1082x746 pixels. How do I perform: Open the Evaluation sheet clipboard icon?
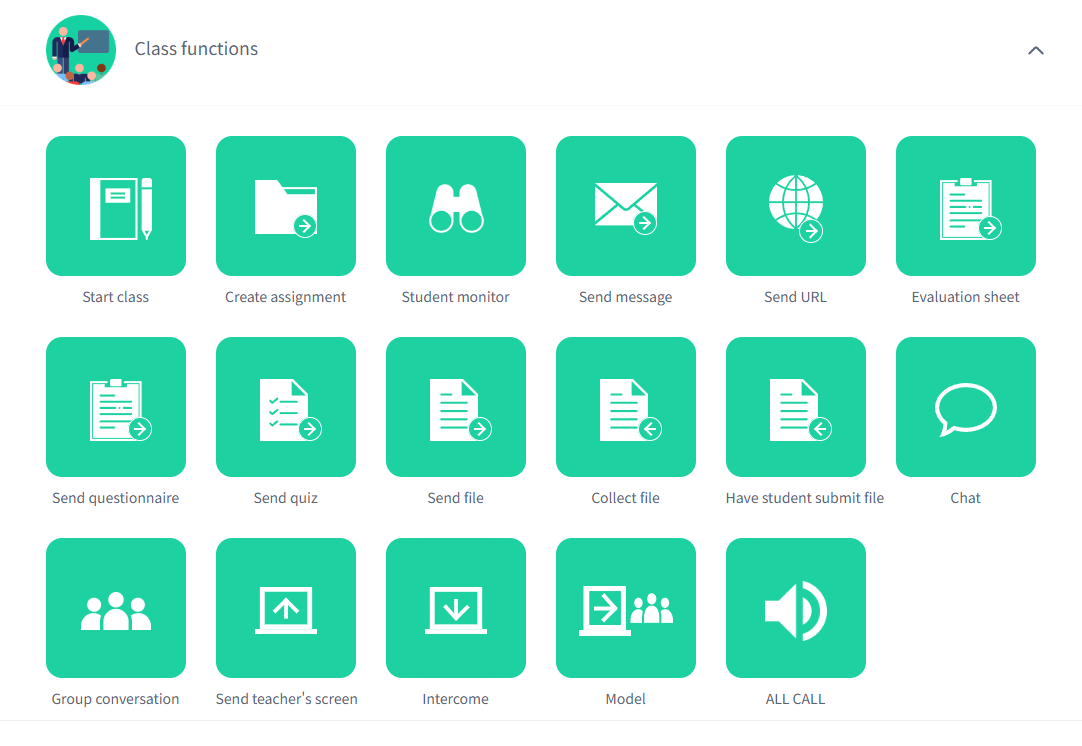pyautogui.click(x=966, y=206)
